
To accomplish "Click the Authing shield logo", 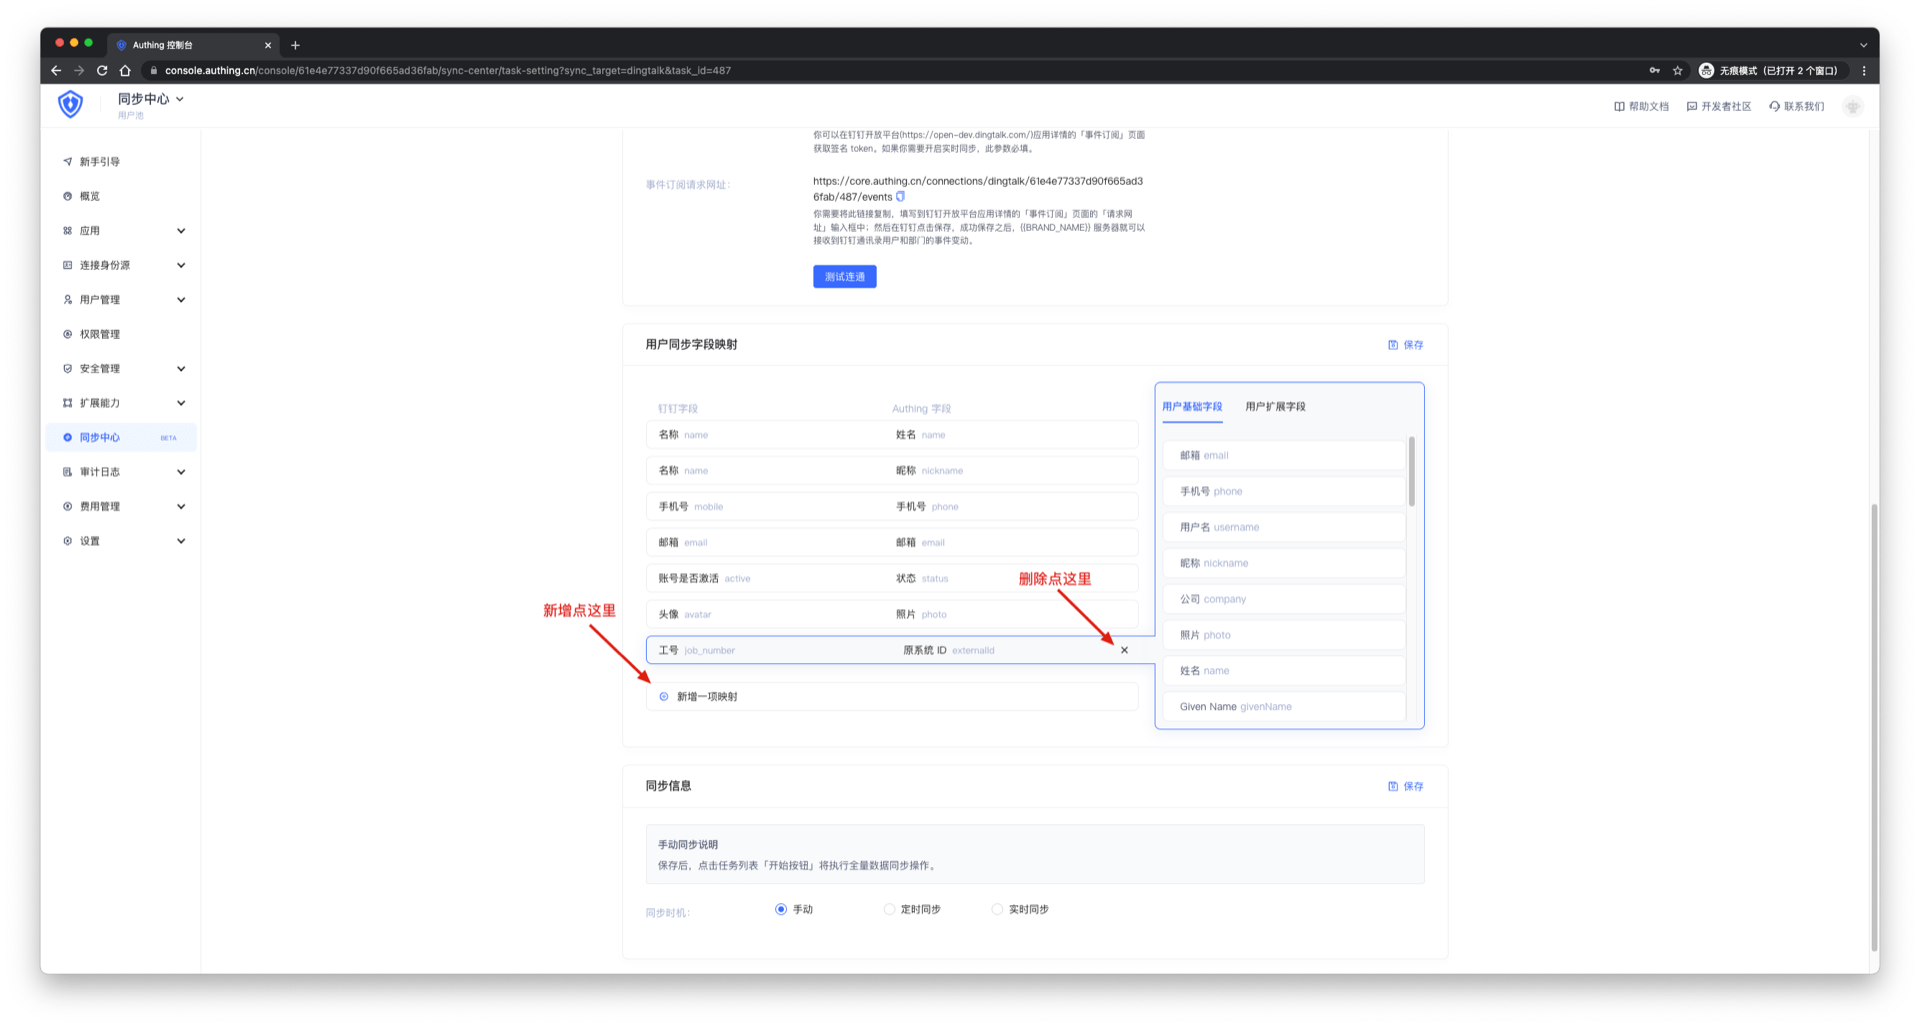I will 70,104.
